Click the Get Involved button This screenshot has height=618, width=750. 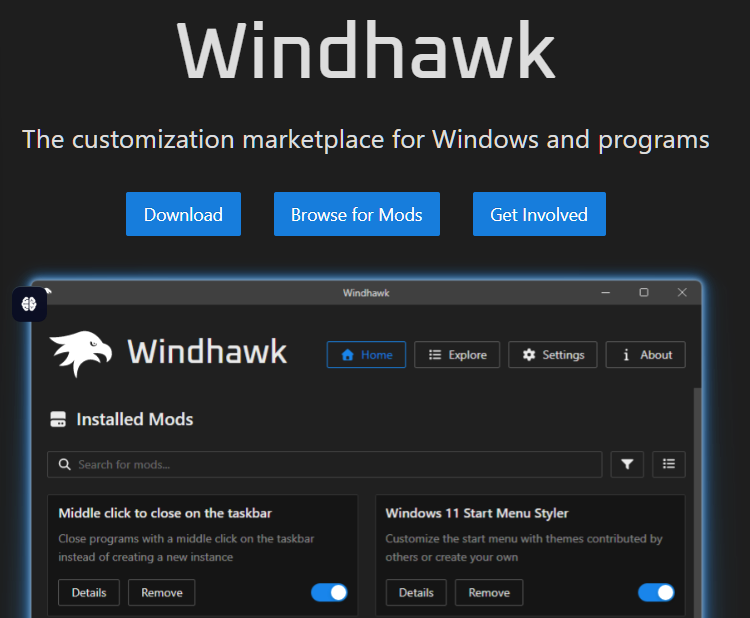tap(539, 214)
